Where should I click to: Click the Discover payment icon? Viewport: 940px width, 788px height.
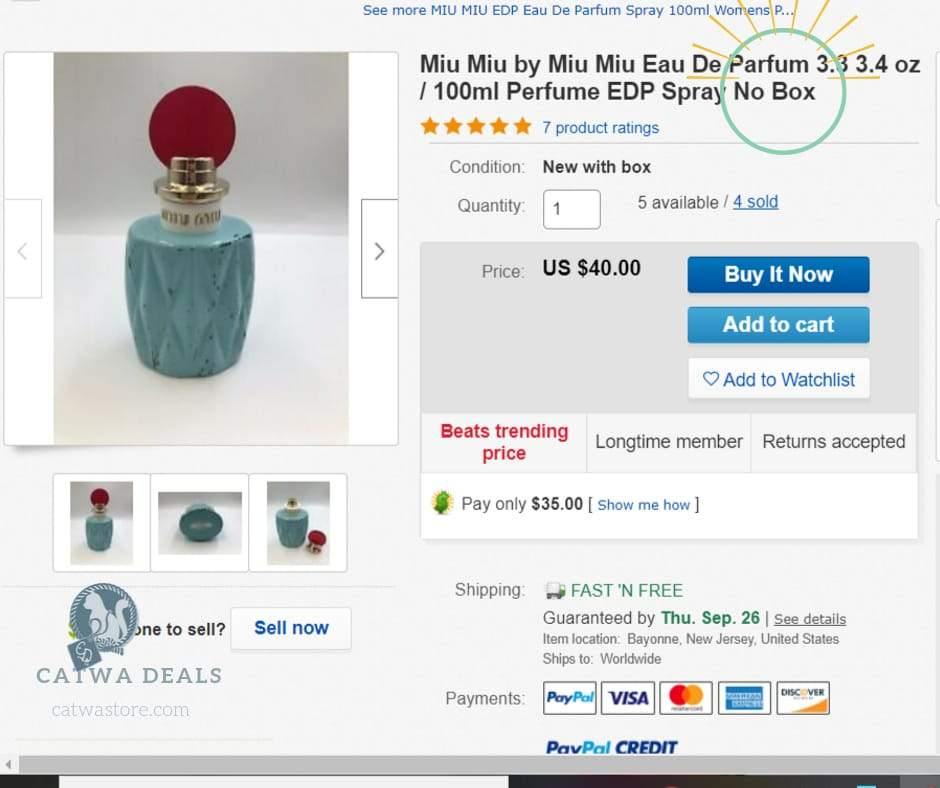pos(803,698)
